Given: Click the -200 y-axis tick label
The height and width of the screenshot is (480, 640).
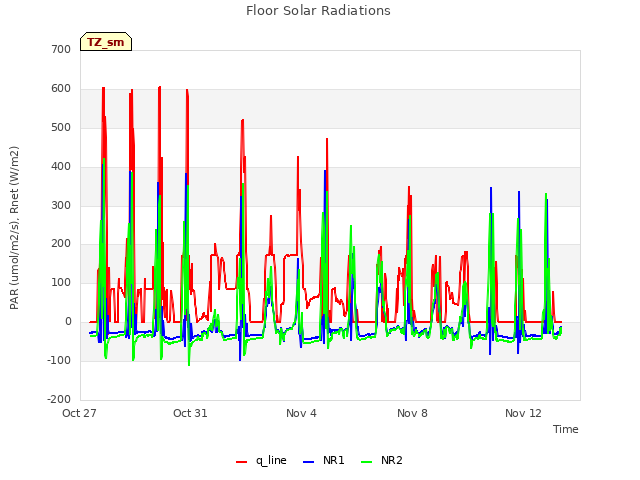Looking at the screenshot, I should point(59,400).
